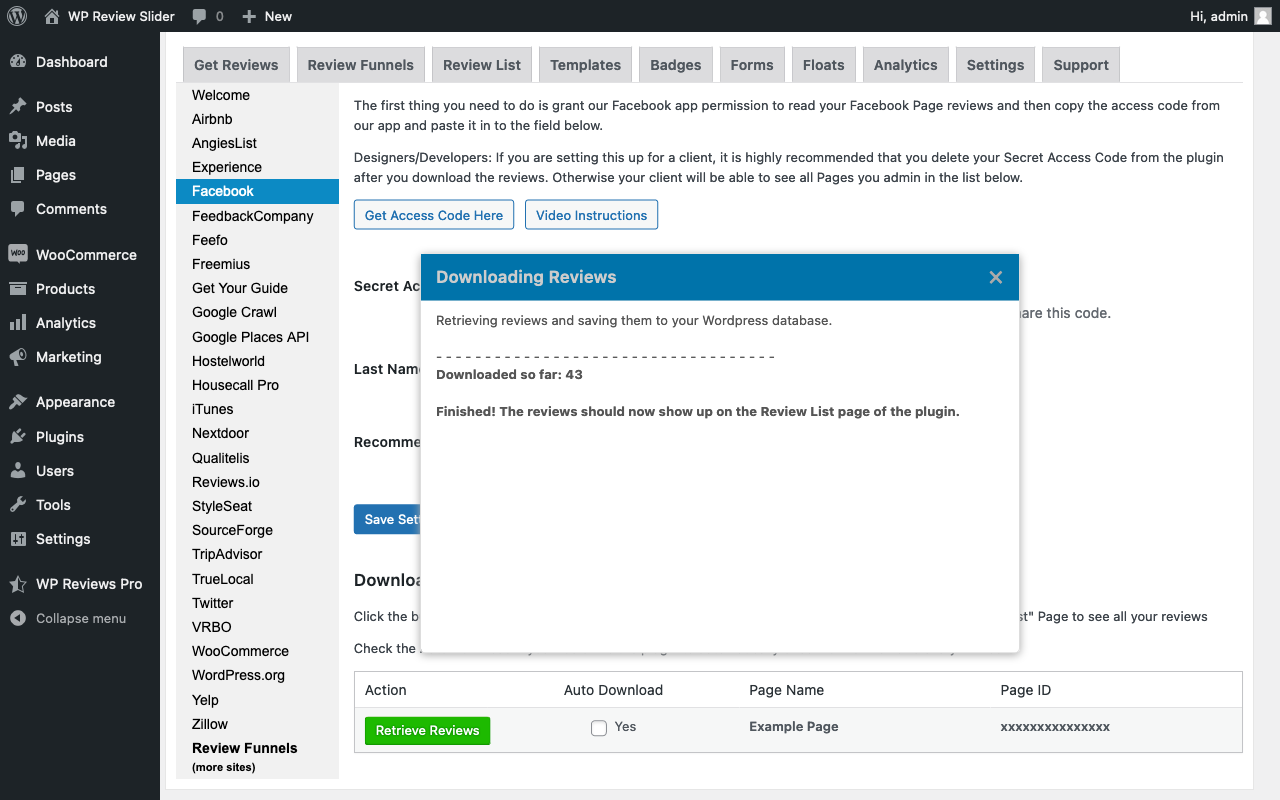Click the Hi, admin account text
1280x800 pixels.
pos(1219,16)
